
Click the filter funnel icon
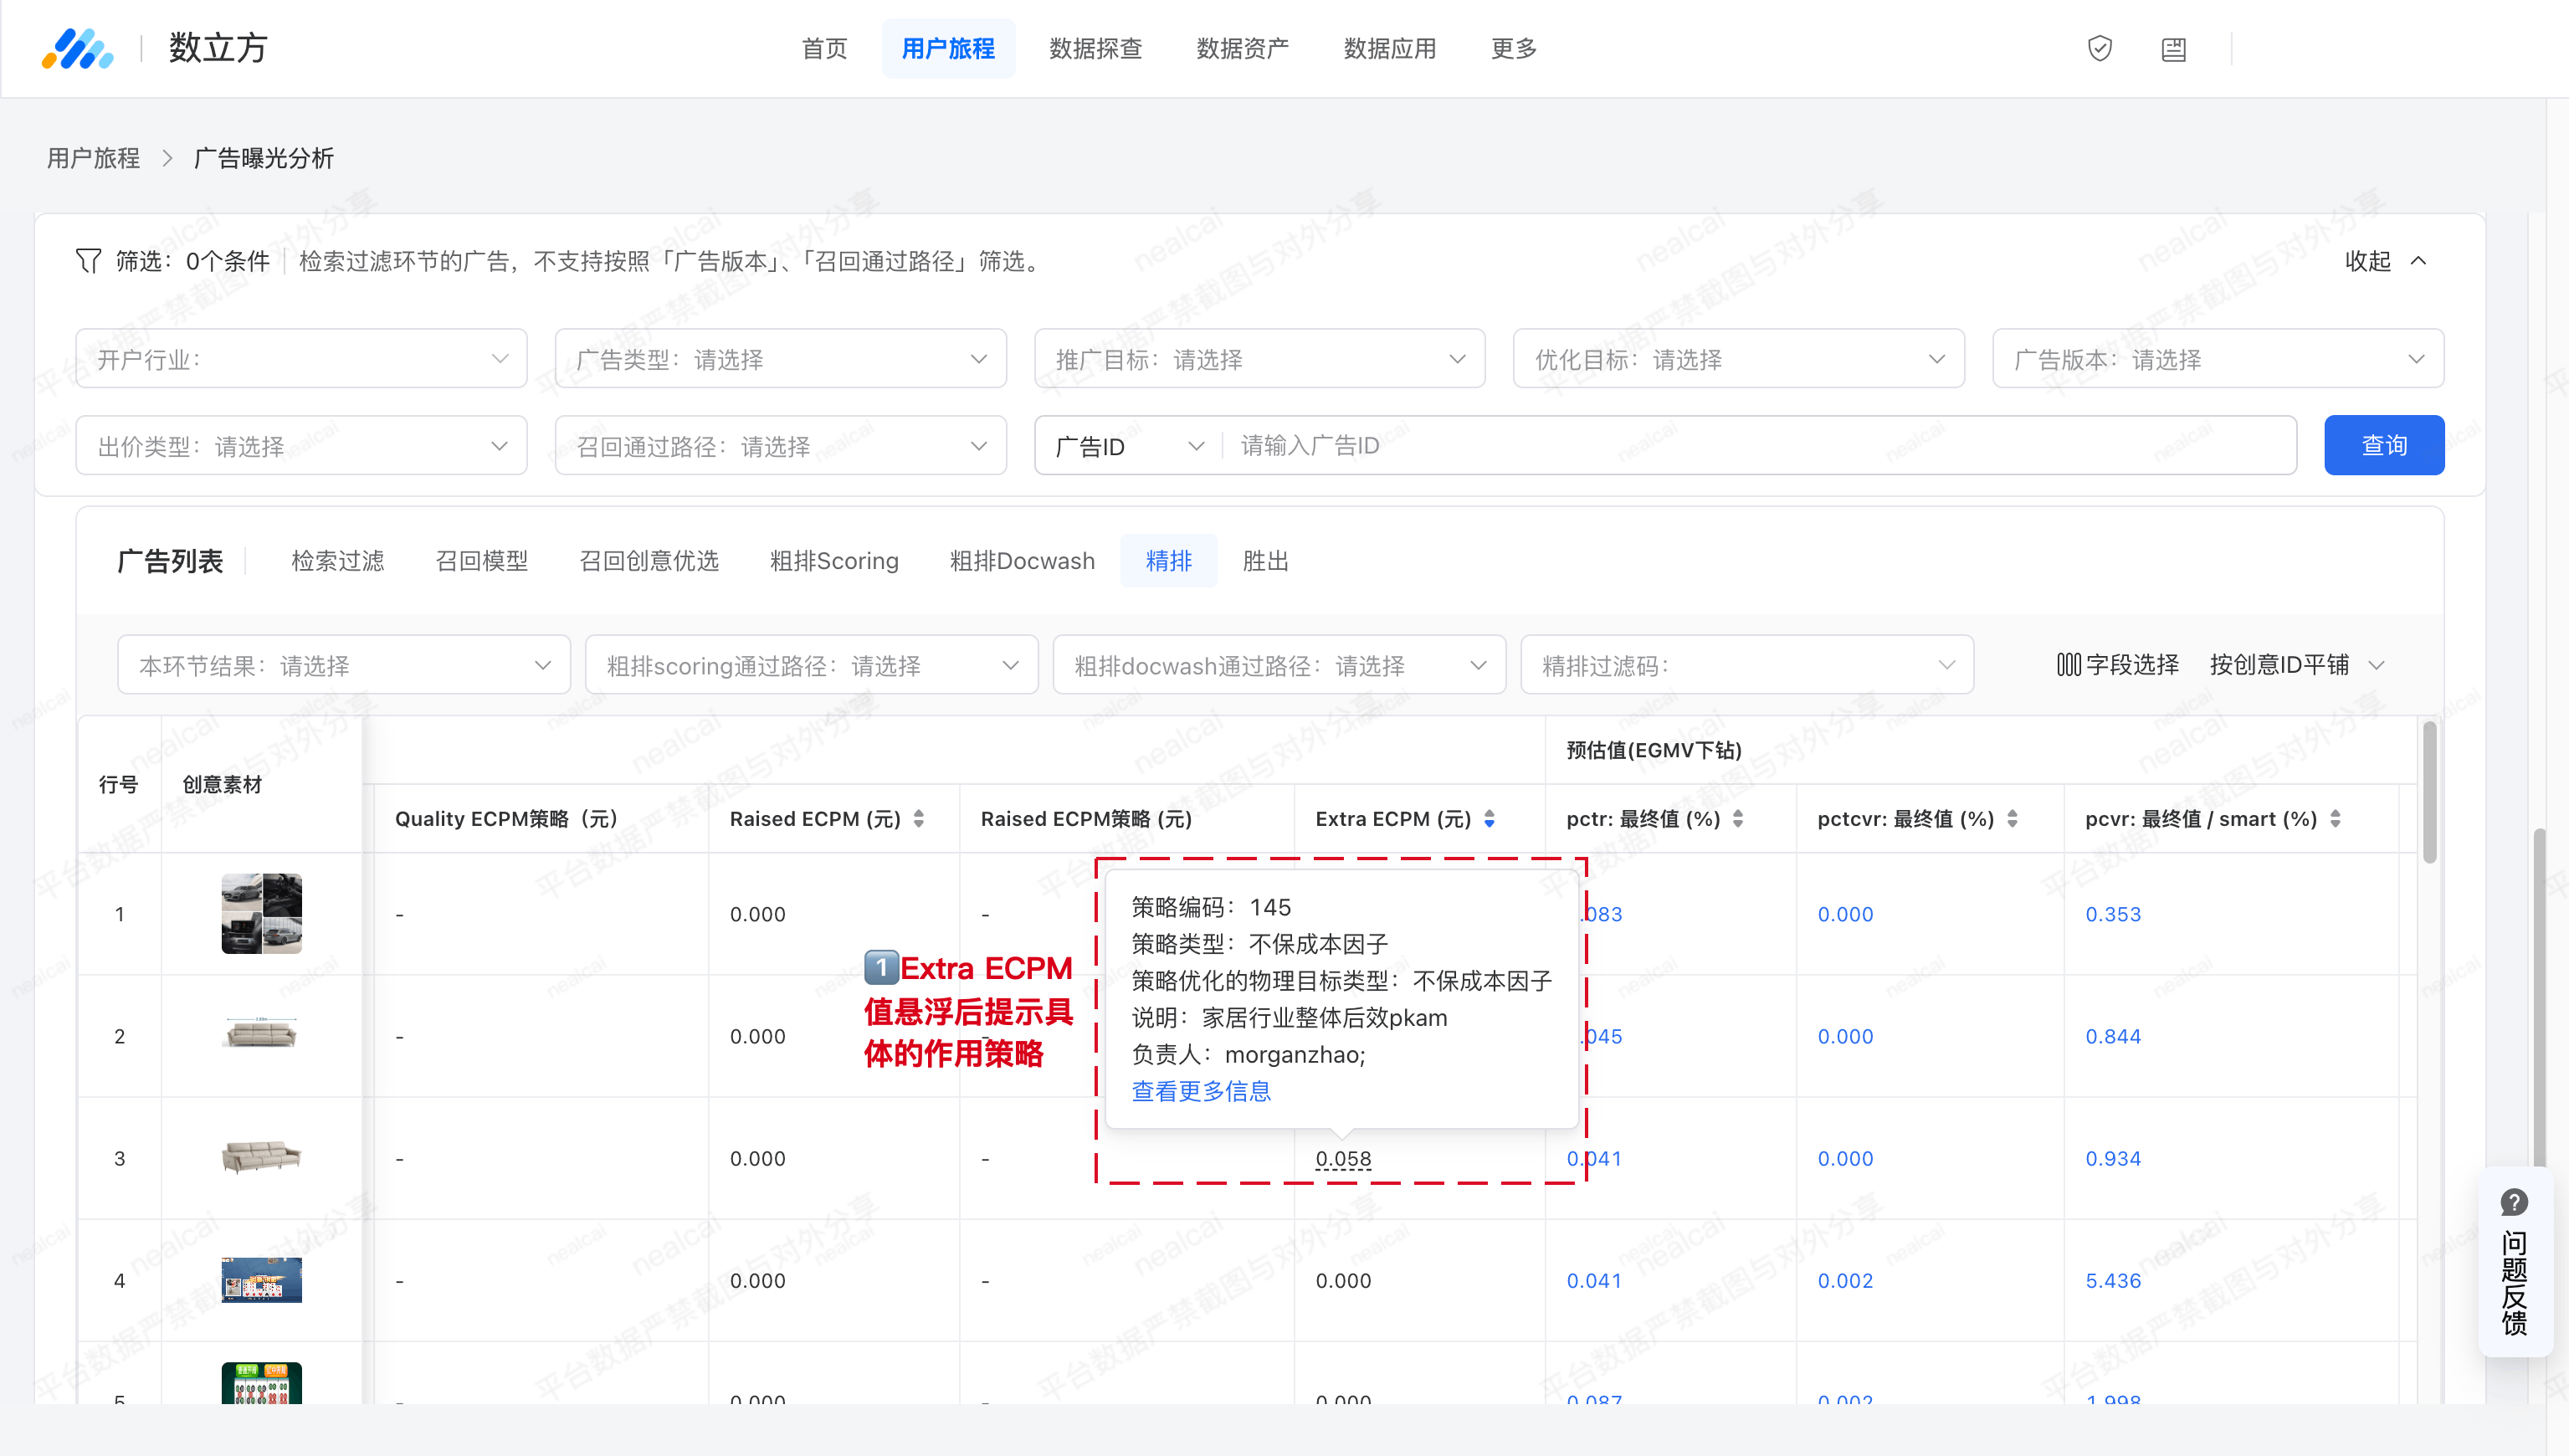(x=88, y=261)
